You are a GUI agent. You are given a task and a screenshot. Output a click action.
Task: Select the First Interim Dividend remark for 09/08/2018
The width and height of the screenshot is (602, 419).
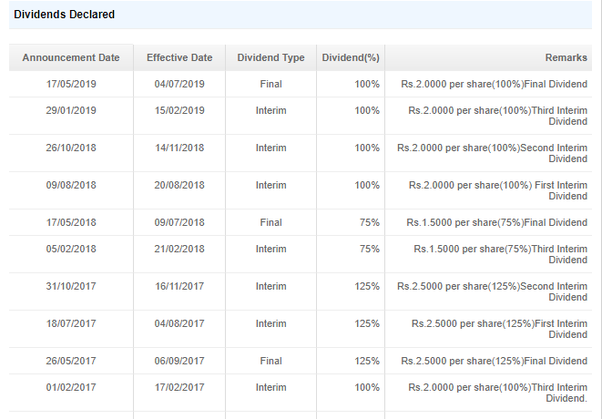tap(498, 190)
